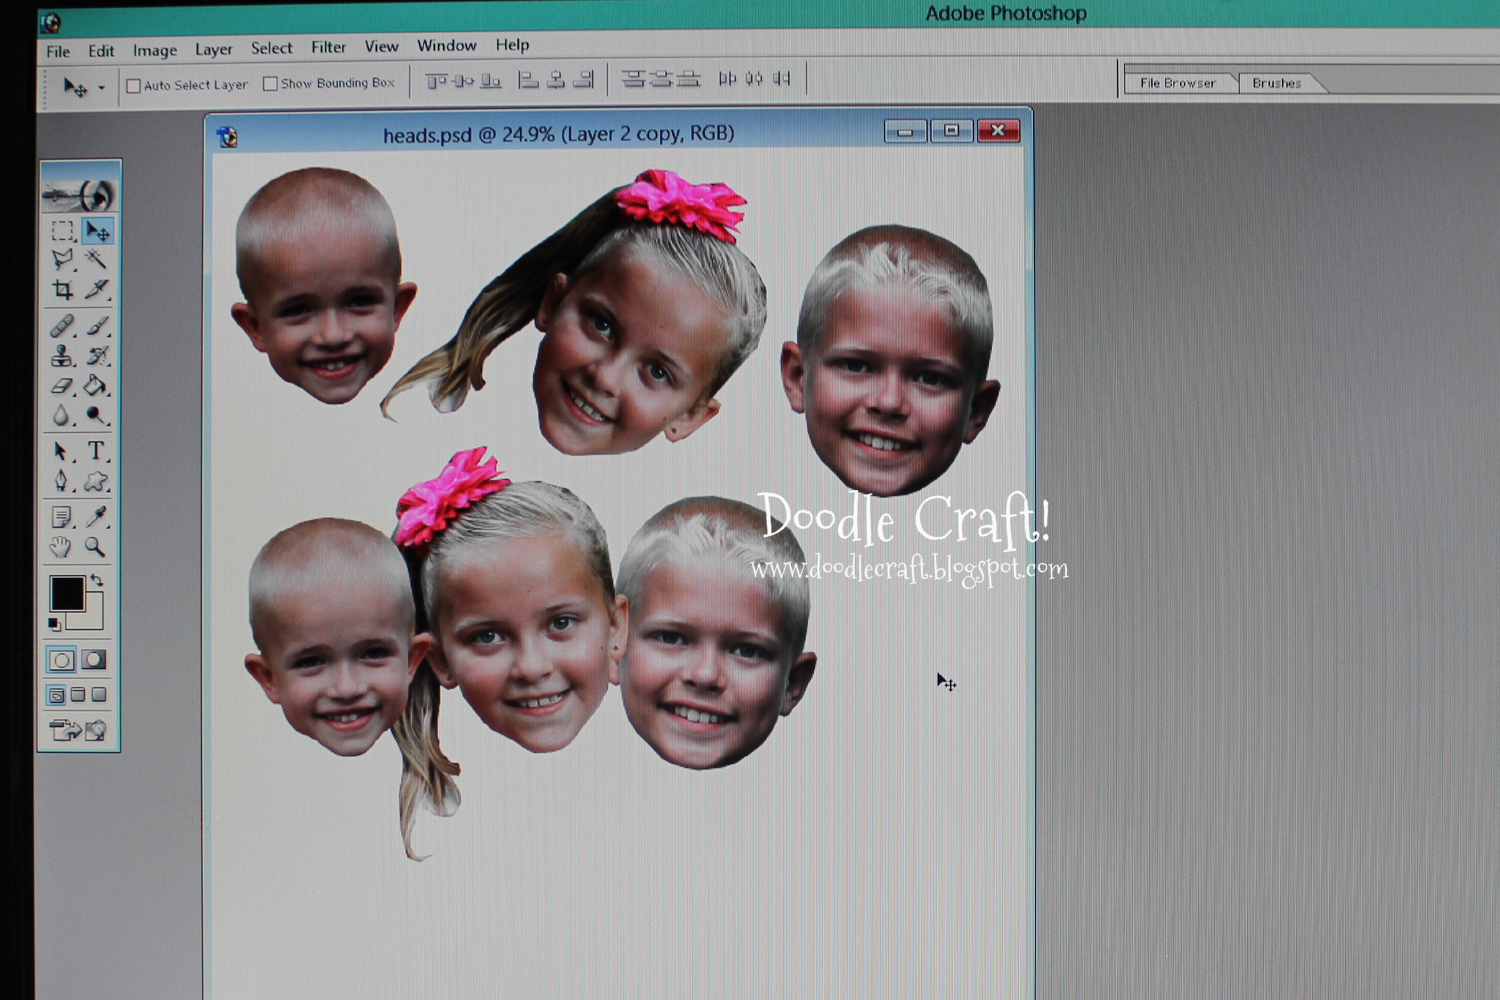The width and height of the screenshot is (1500, 1000).
Task: Open the Image menu
Action: [x=155, y=50]
